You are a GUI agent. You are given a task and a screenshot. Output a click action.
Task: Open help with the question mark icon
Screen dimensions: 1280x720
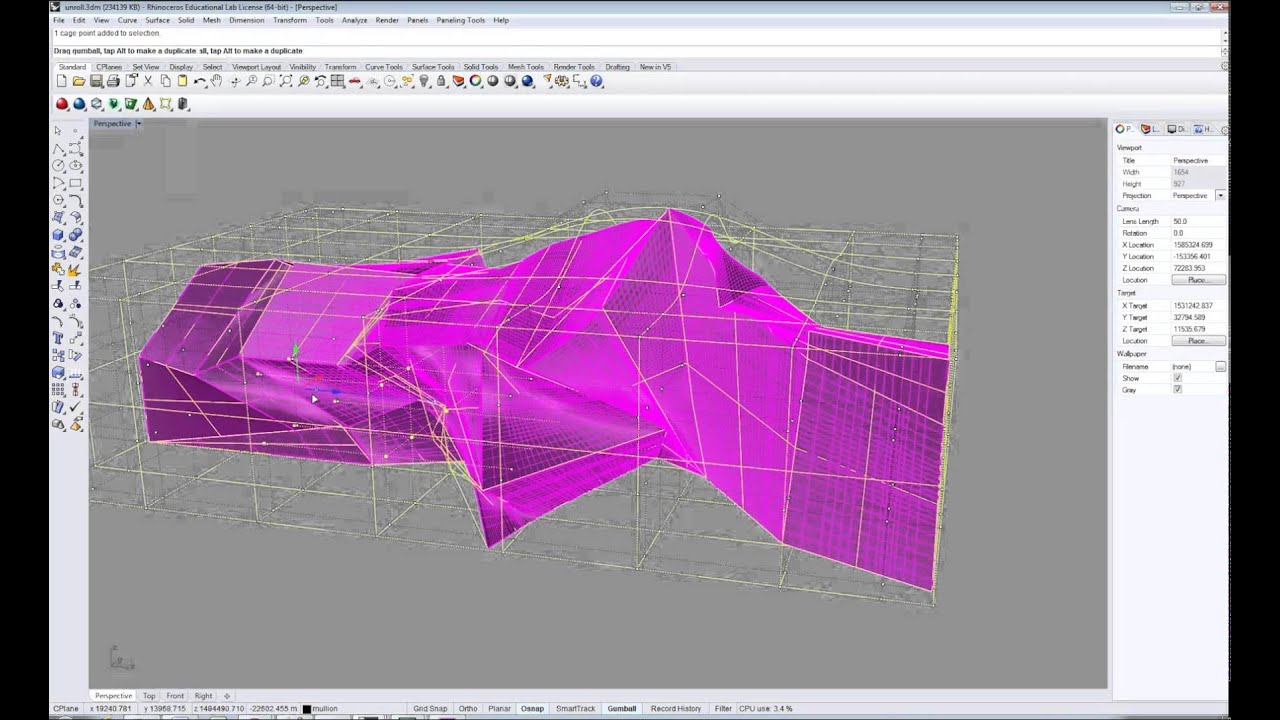pos(597,81)
